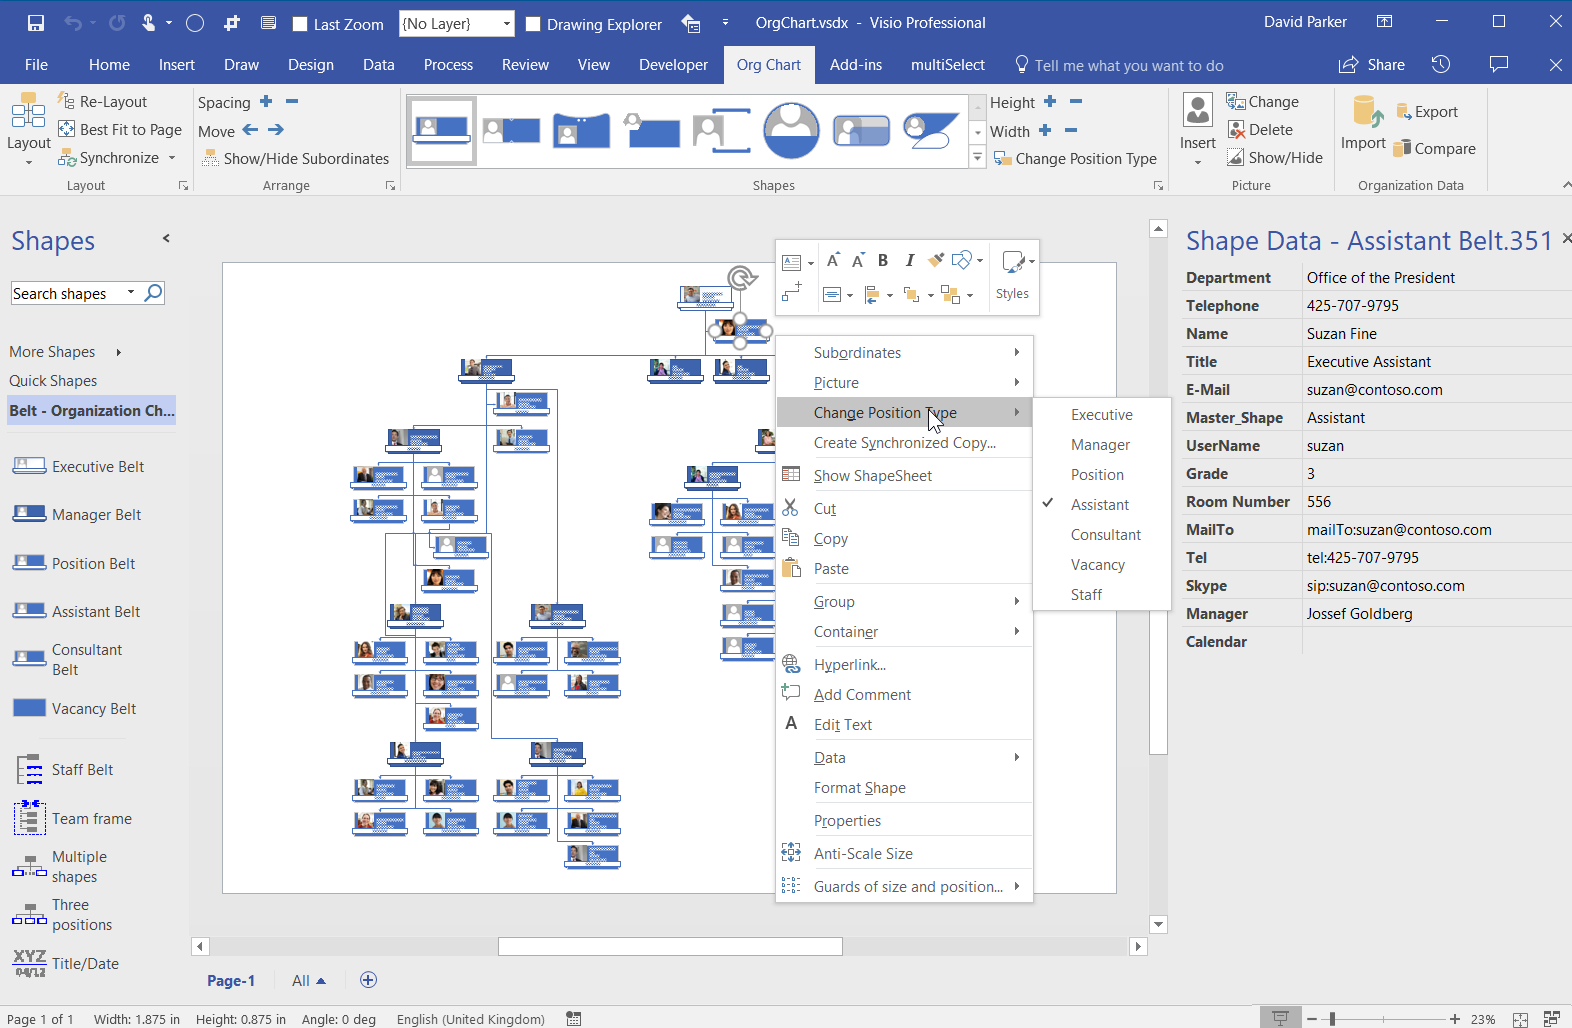
Task: Choose Show ShapeSheet from context menu
Action: pos(872,476)
